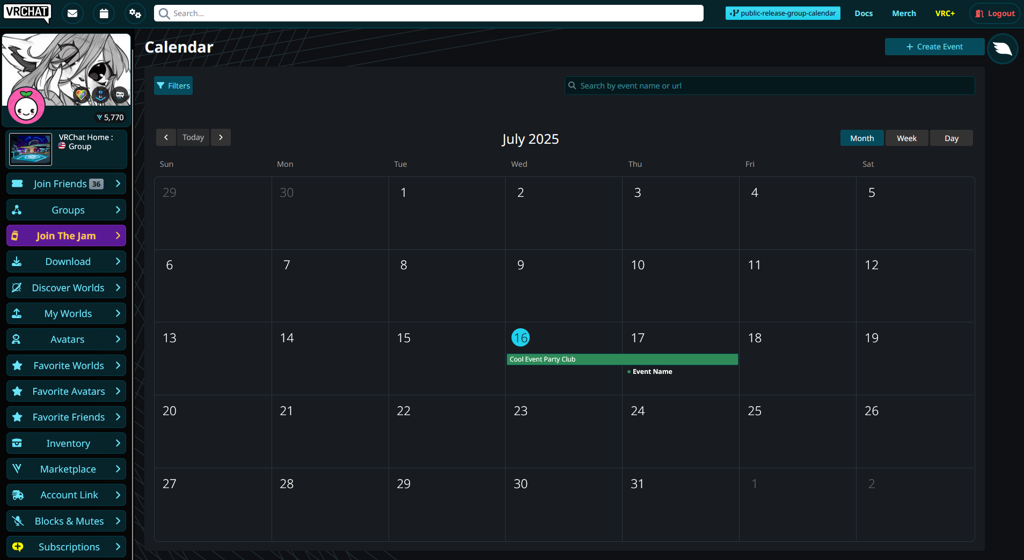Click the Inventory box icon
Image resolution: width=1024 pixels, height=560 pixels.
coord(17,443)
